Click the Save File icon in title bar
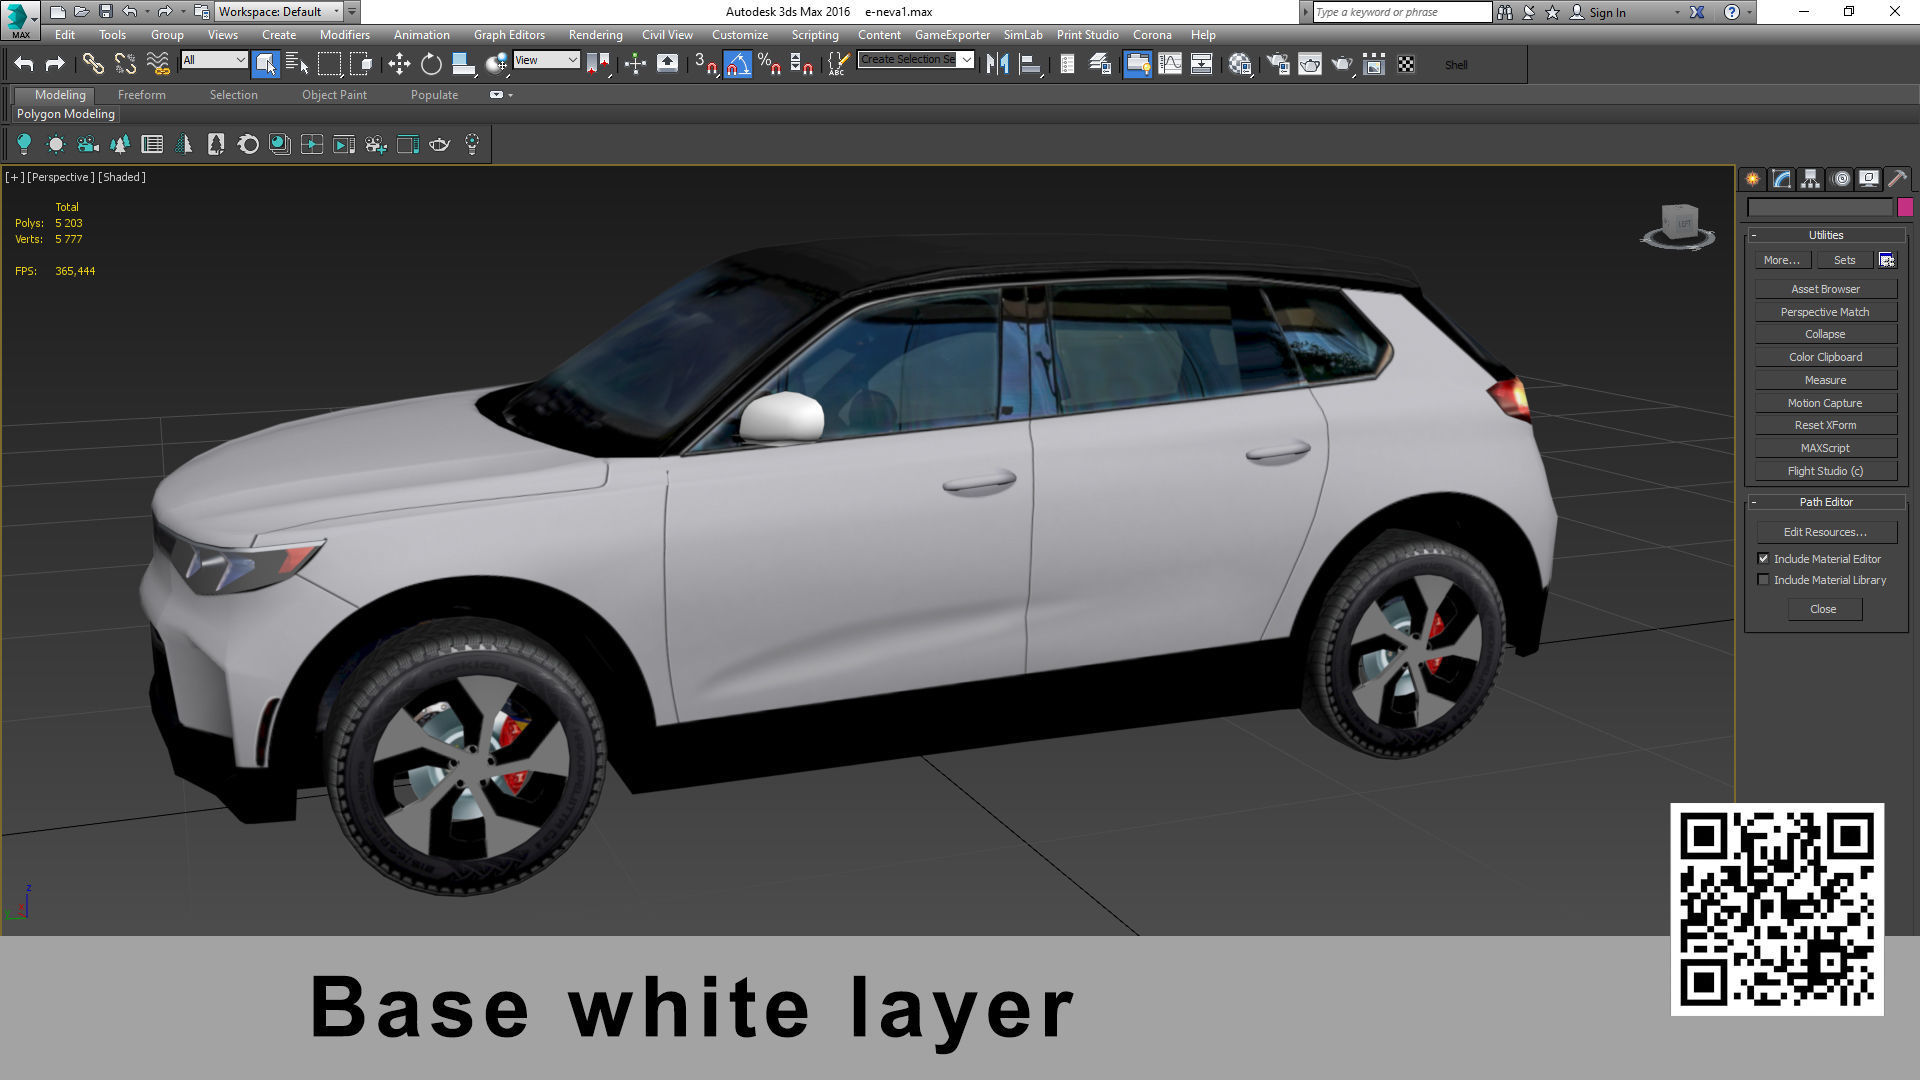The width and height of the screenshot is (1920, 1080). tap(105, 12)
